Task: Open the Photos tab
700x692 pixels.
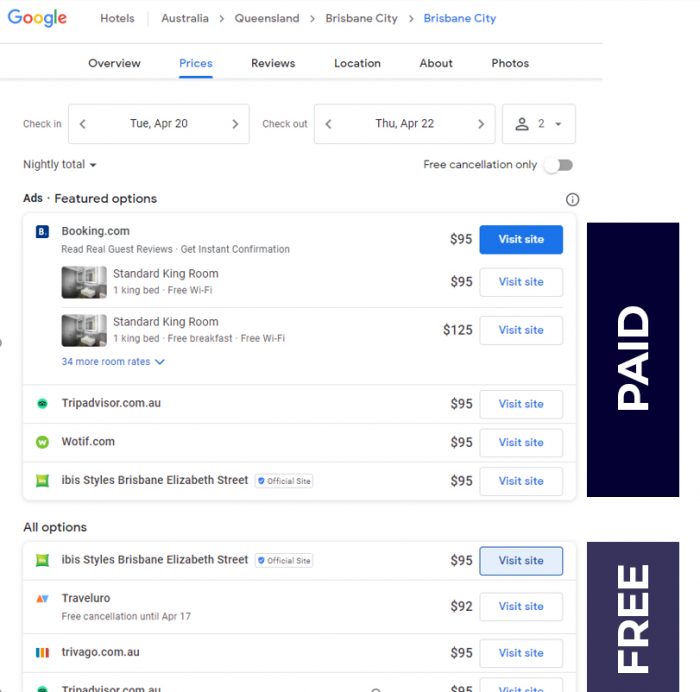Action: [x=510, y=63]
